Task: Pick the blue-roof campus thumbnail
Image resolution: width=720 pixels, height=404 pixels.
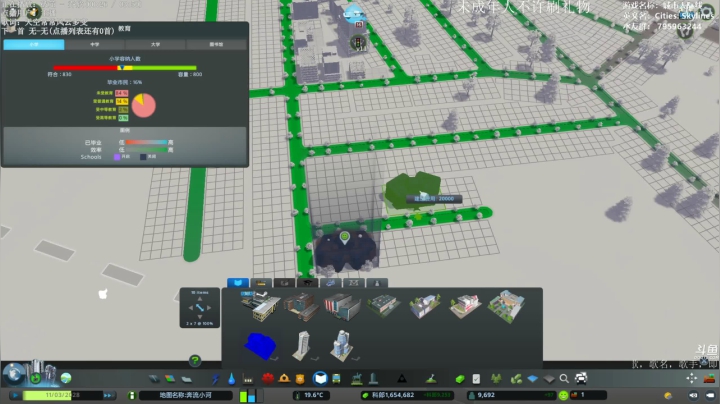Action: tap(424, 306)
